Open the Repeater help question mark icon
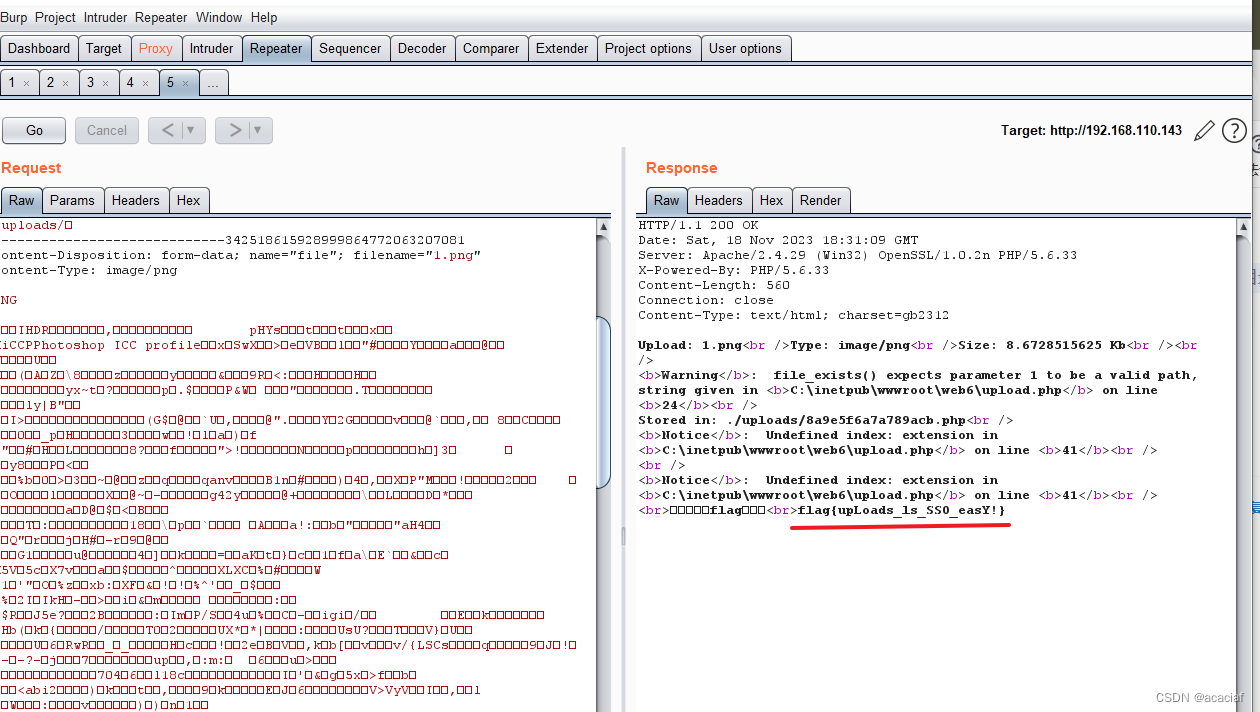The width and height of the screenshot is (1260, 712). (1235, 130)
